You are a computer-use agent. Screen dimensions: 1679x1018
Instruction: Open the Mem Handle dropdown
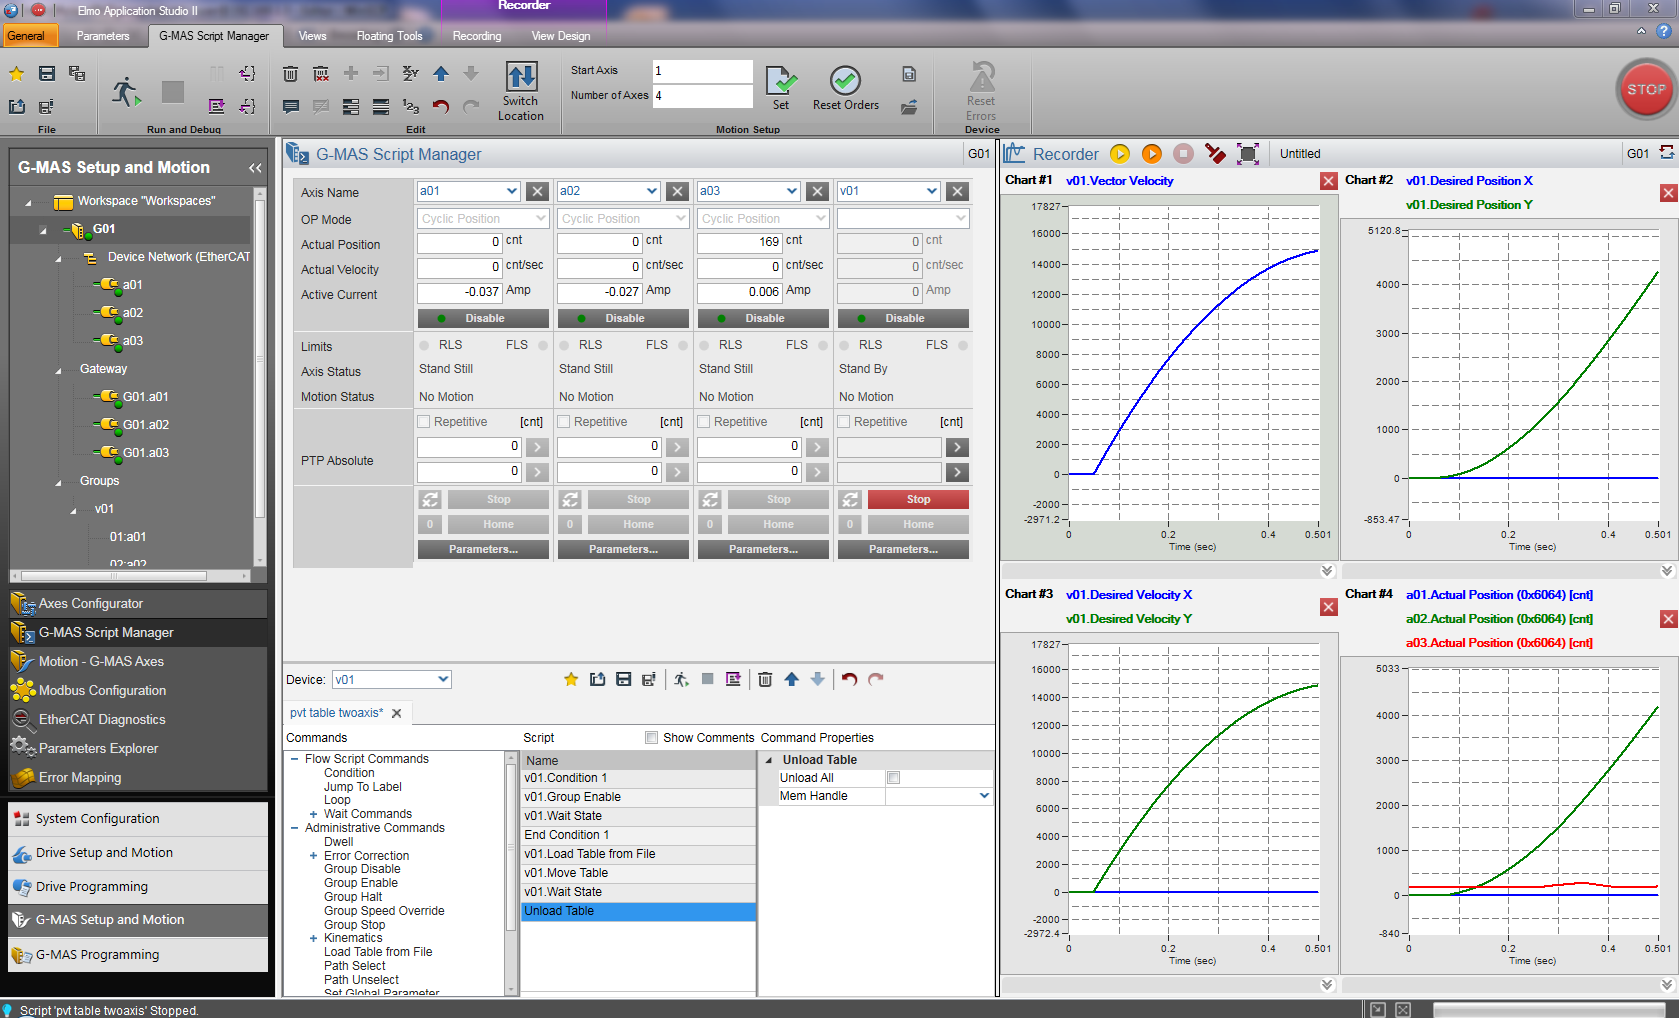tap(983, 796)
